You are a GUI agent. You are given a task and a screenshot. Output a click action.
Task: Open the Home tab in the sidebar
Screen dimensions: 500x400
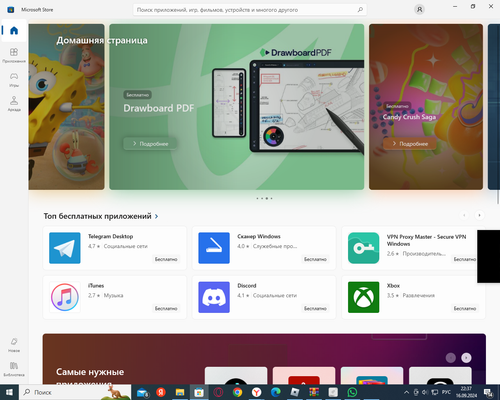(x=14, y=31)
